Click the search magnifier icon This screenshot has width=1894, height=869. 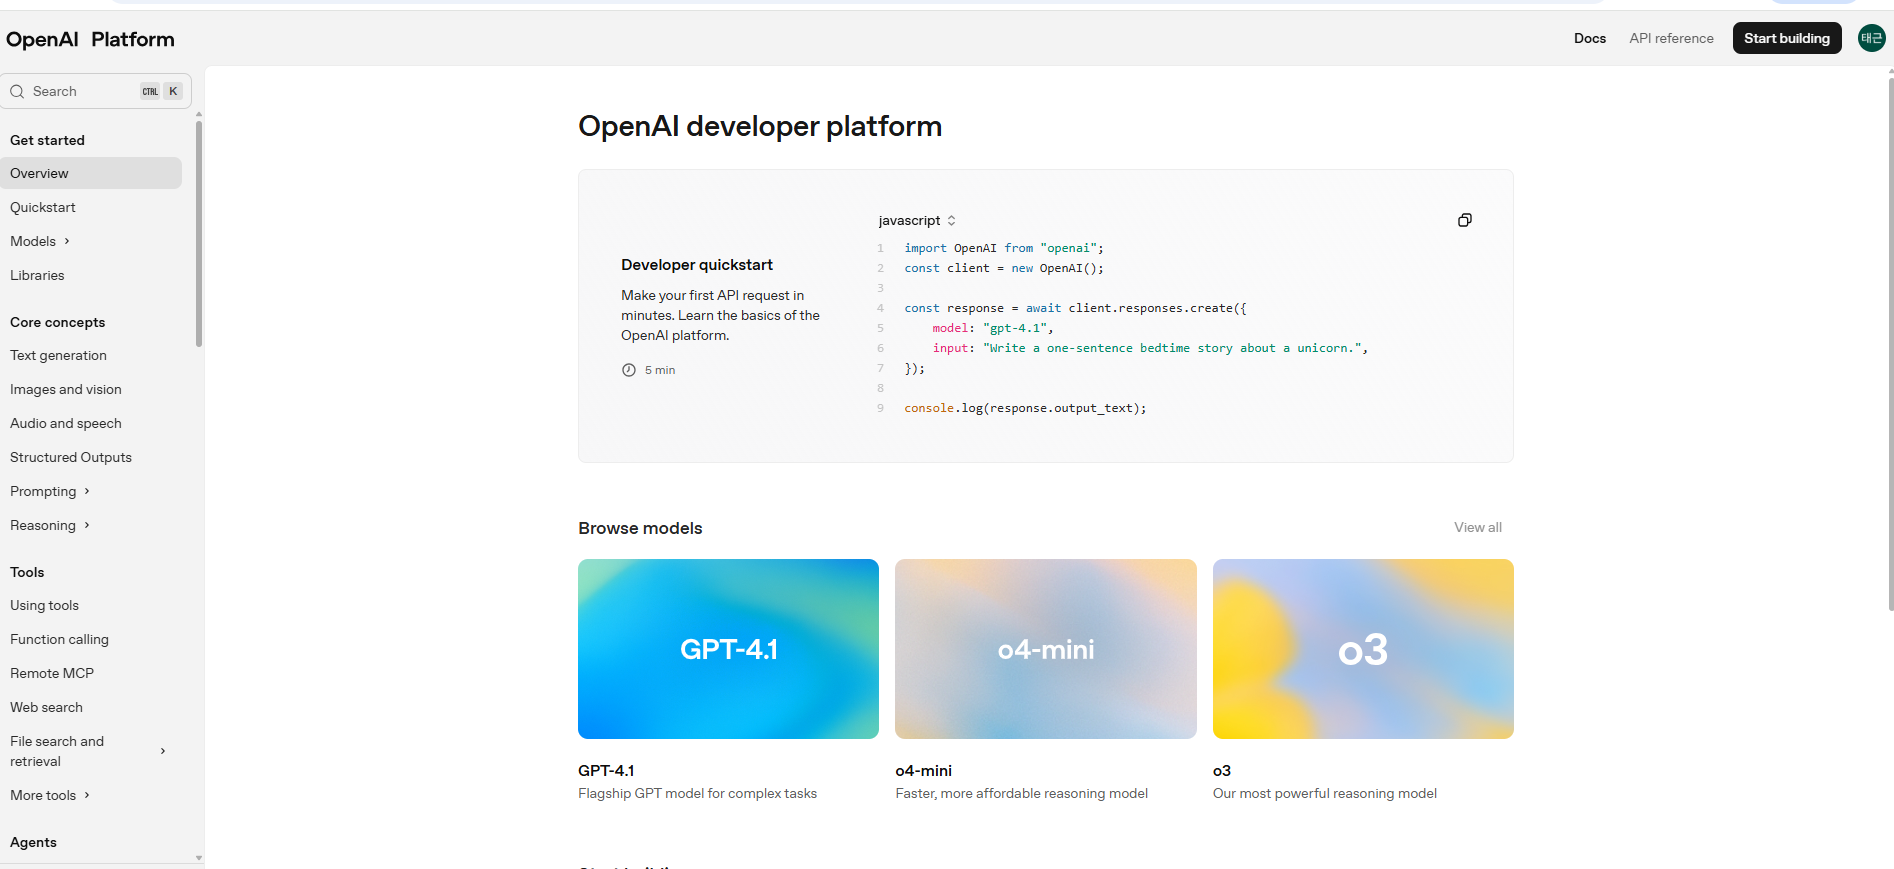pyautogui.click(x=17, y=91)
